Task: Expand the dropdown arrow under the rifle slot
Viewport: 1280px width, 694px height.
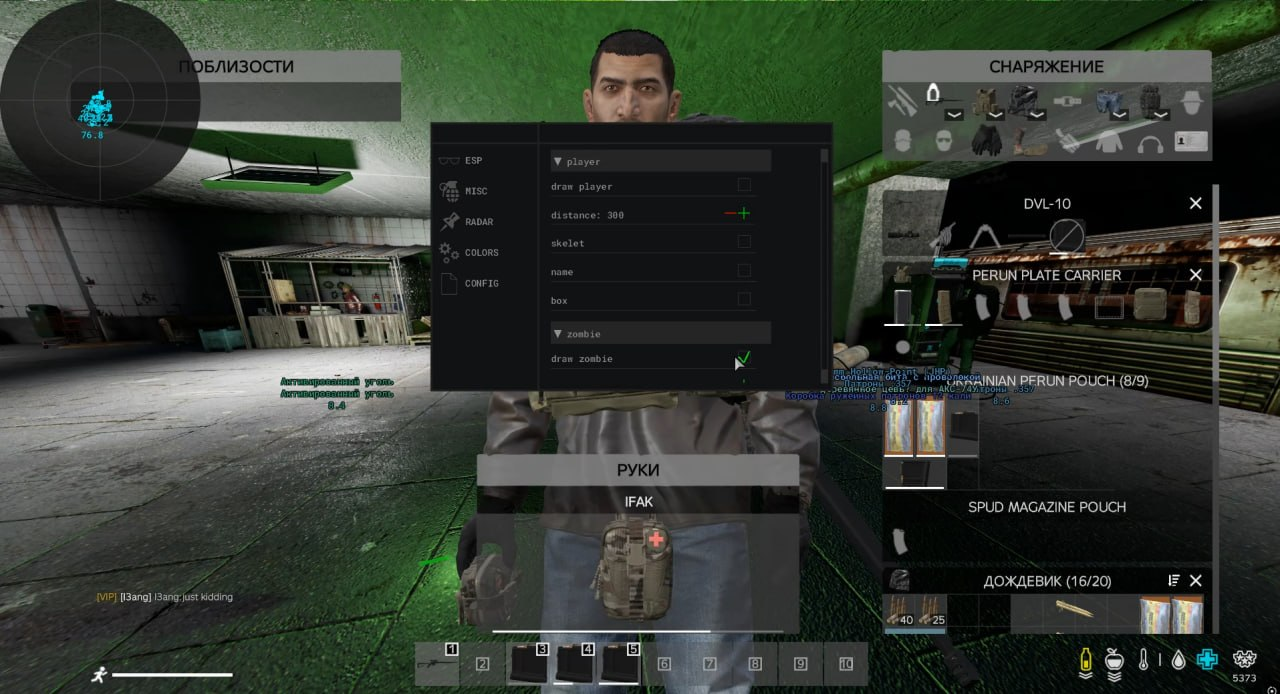Action: click(953, 115)
